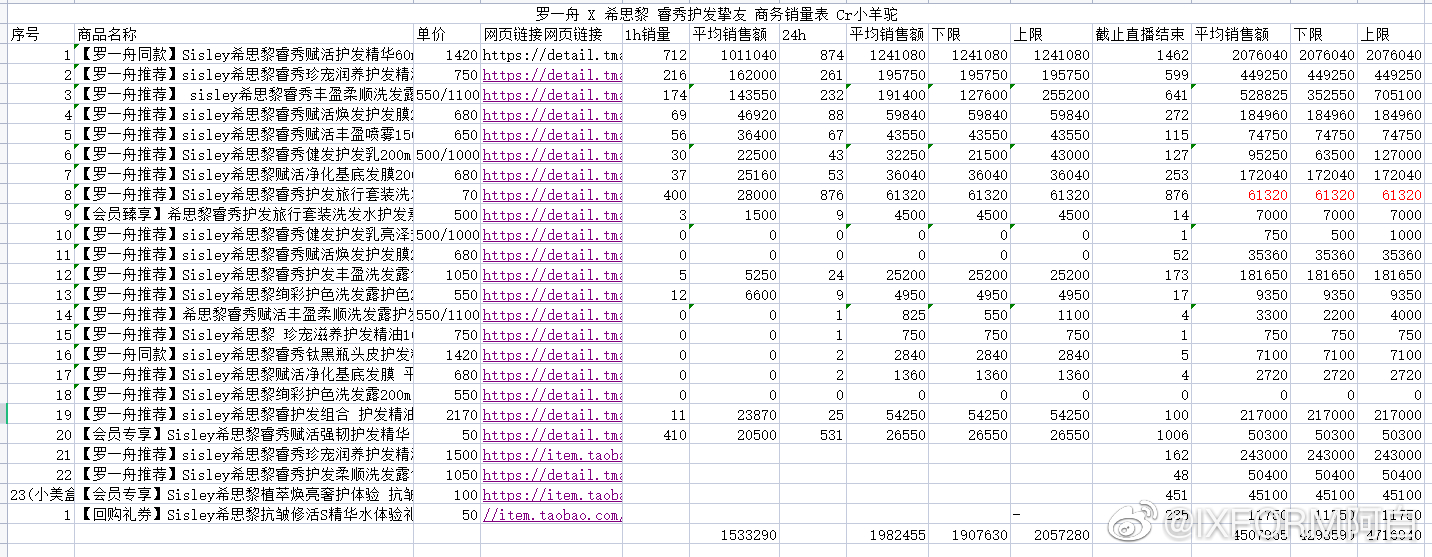
Task: Open the link in product row 8
Action: (552, 195)
